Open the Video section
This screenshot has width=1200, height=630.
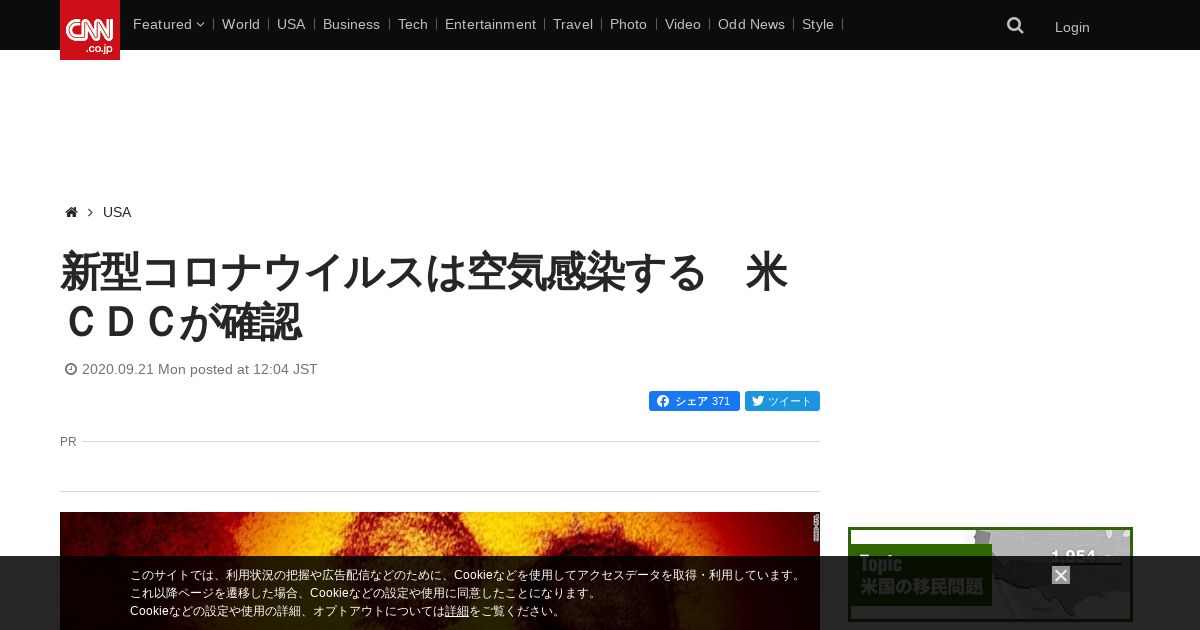[683, 24]
